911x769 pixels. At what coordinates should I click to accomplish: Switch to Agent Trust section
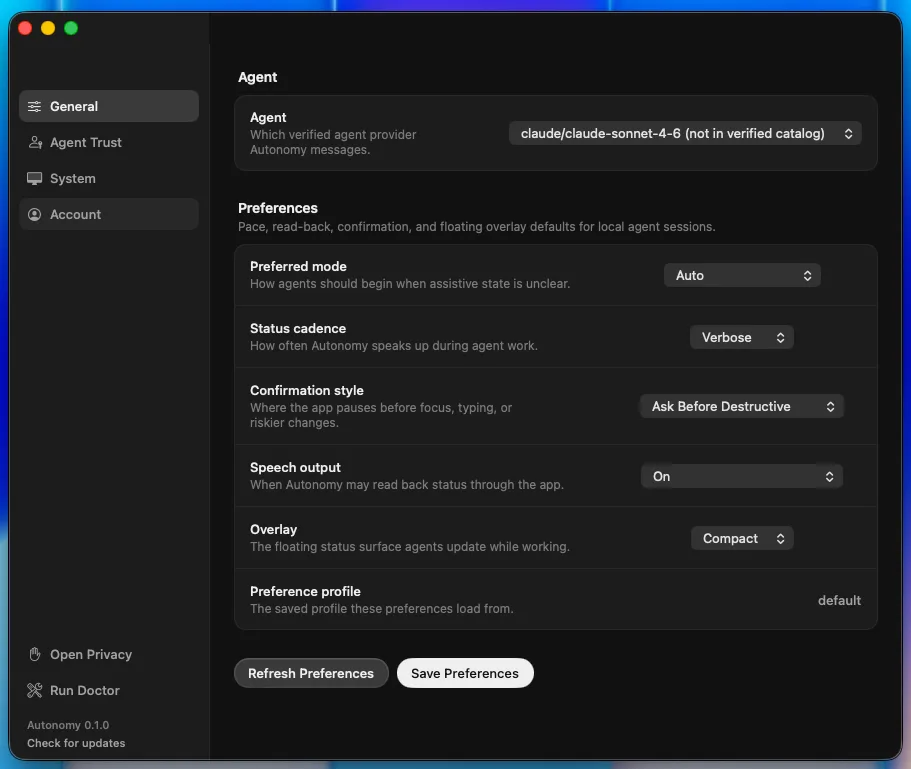pyautogui.click(x=109, y=142)
